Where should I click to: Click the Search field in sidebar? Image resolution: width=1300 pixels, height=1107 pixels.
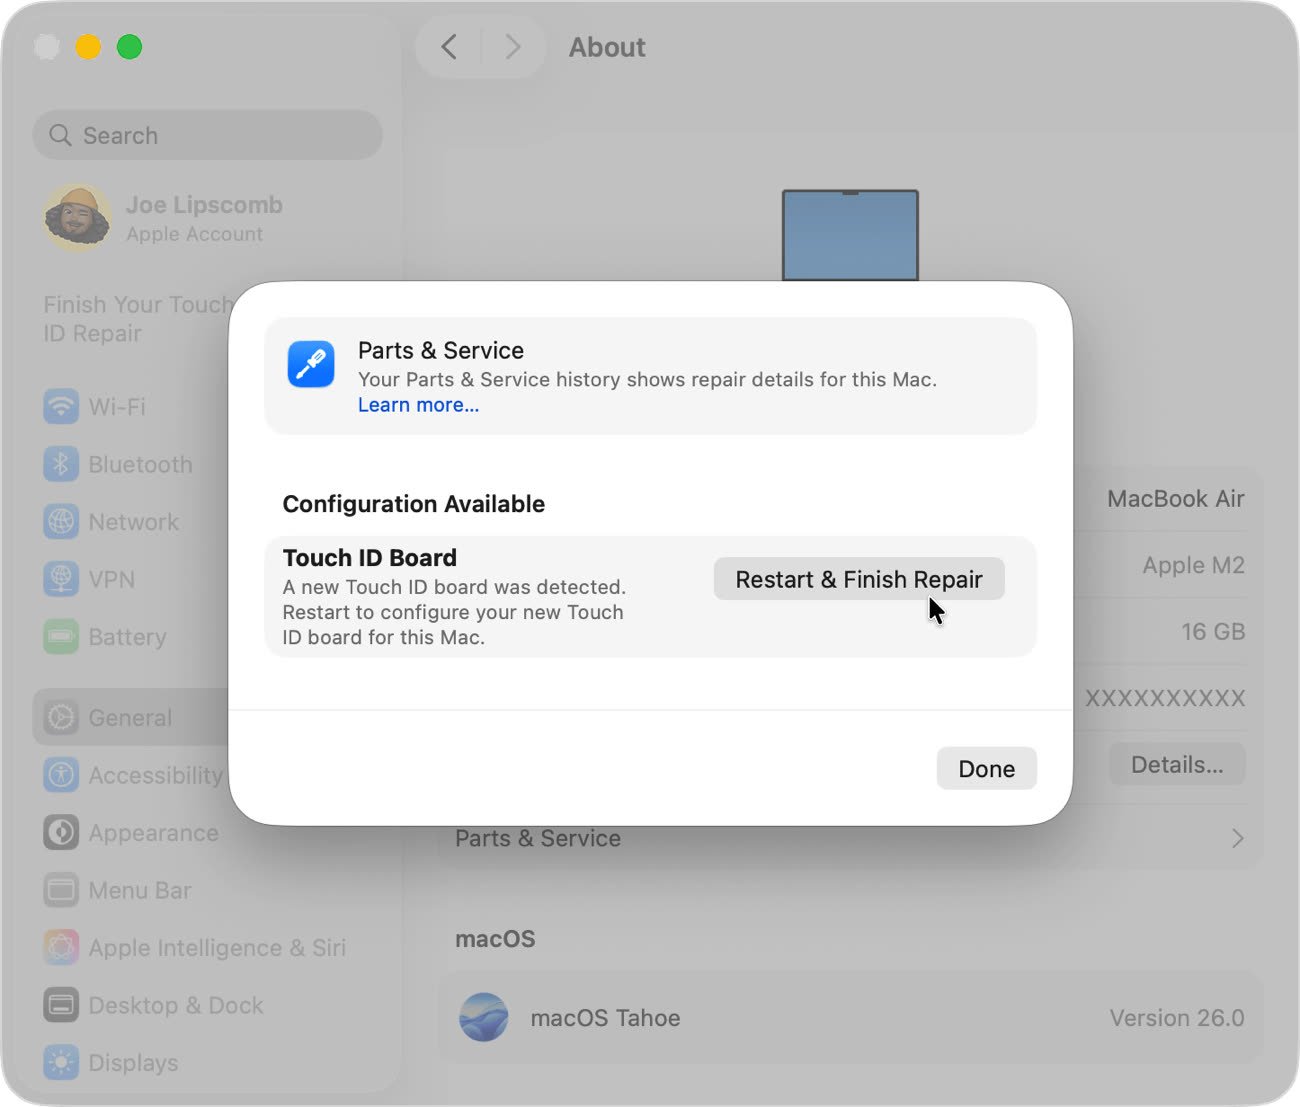[x=208, y=135]
